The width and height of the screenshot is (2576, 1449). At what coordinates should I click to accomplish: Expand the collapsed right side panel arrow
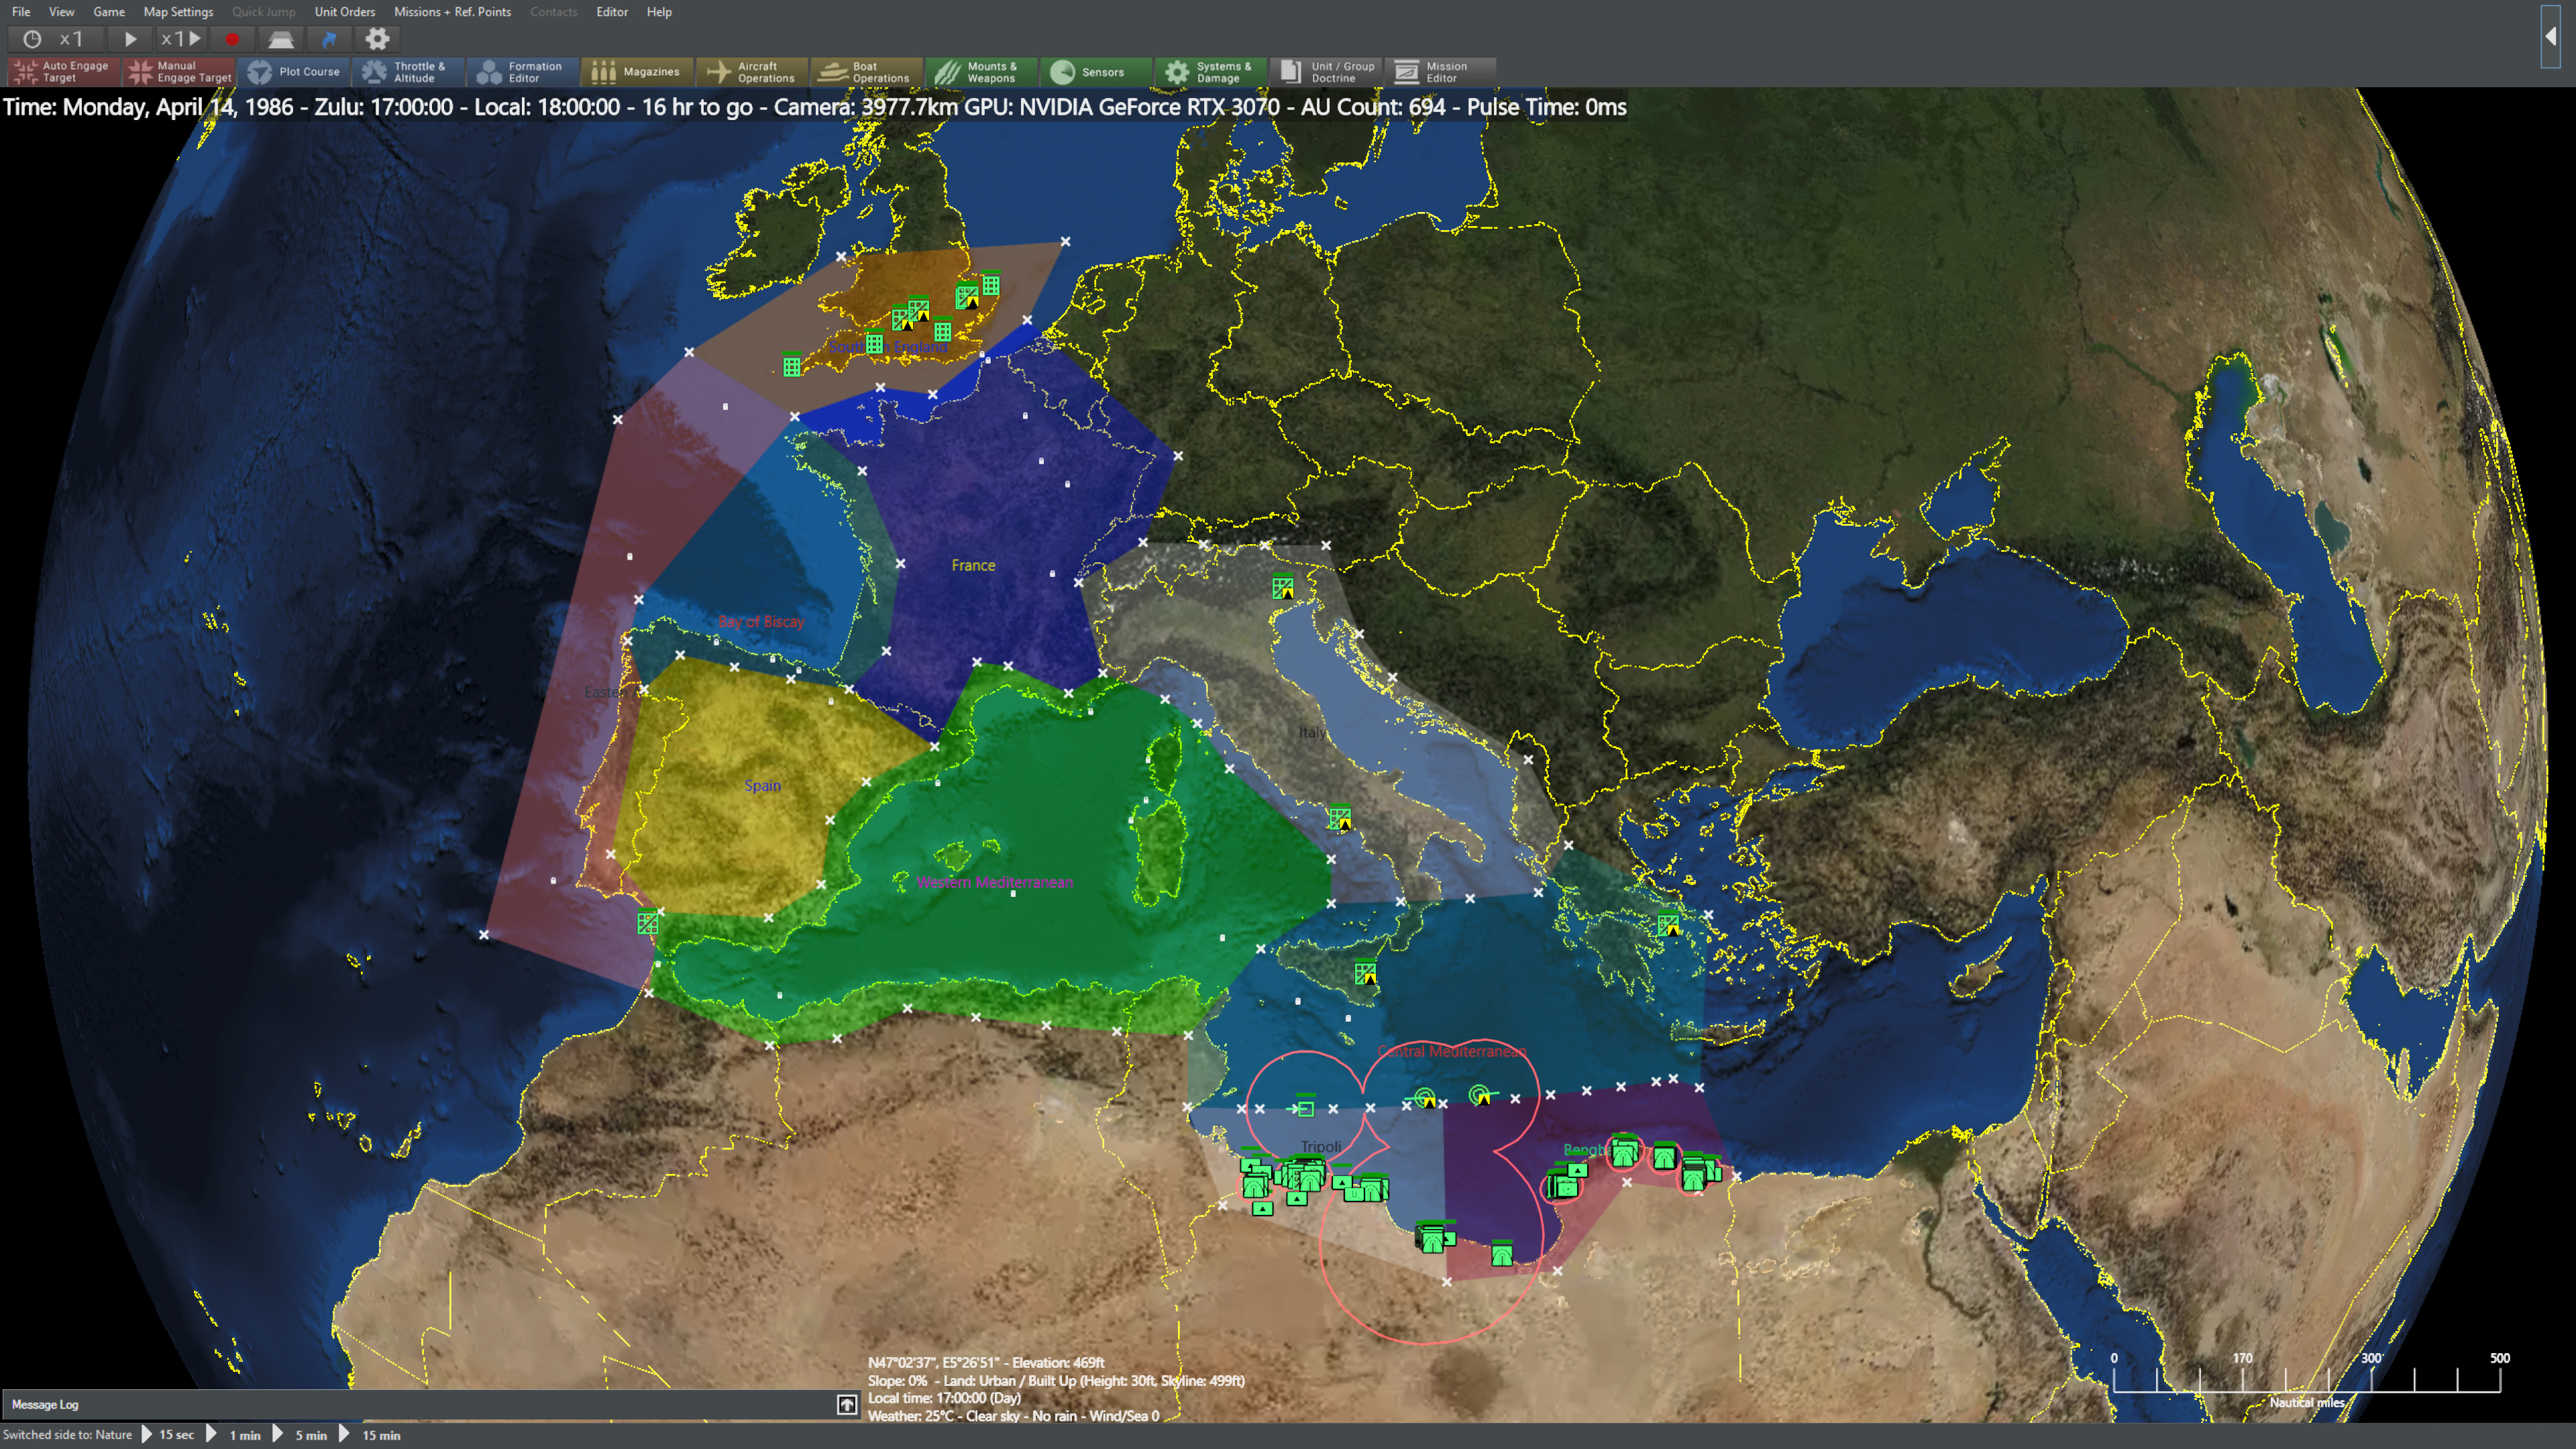click(x=2551, y=36)
